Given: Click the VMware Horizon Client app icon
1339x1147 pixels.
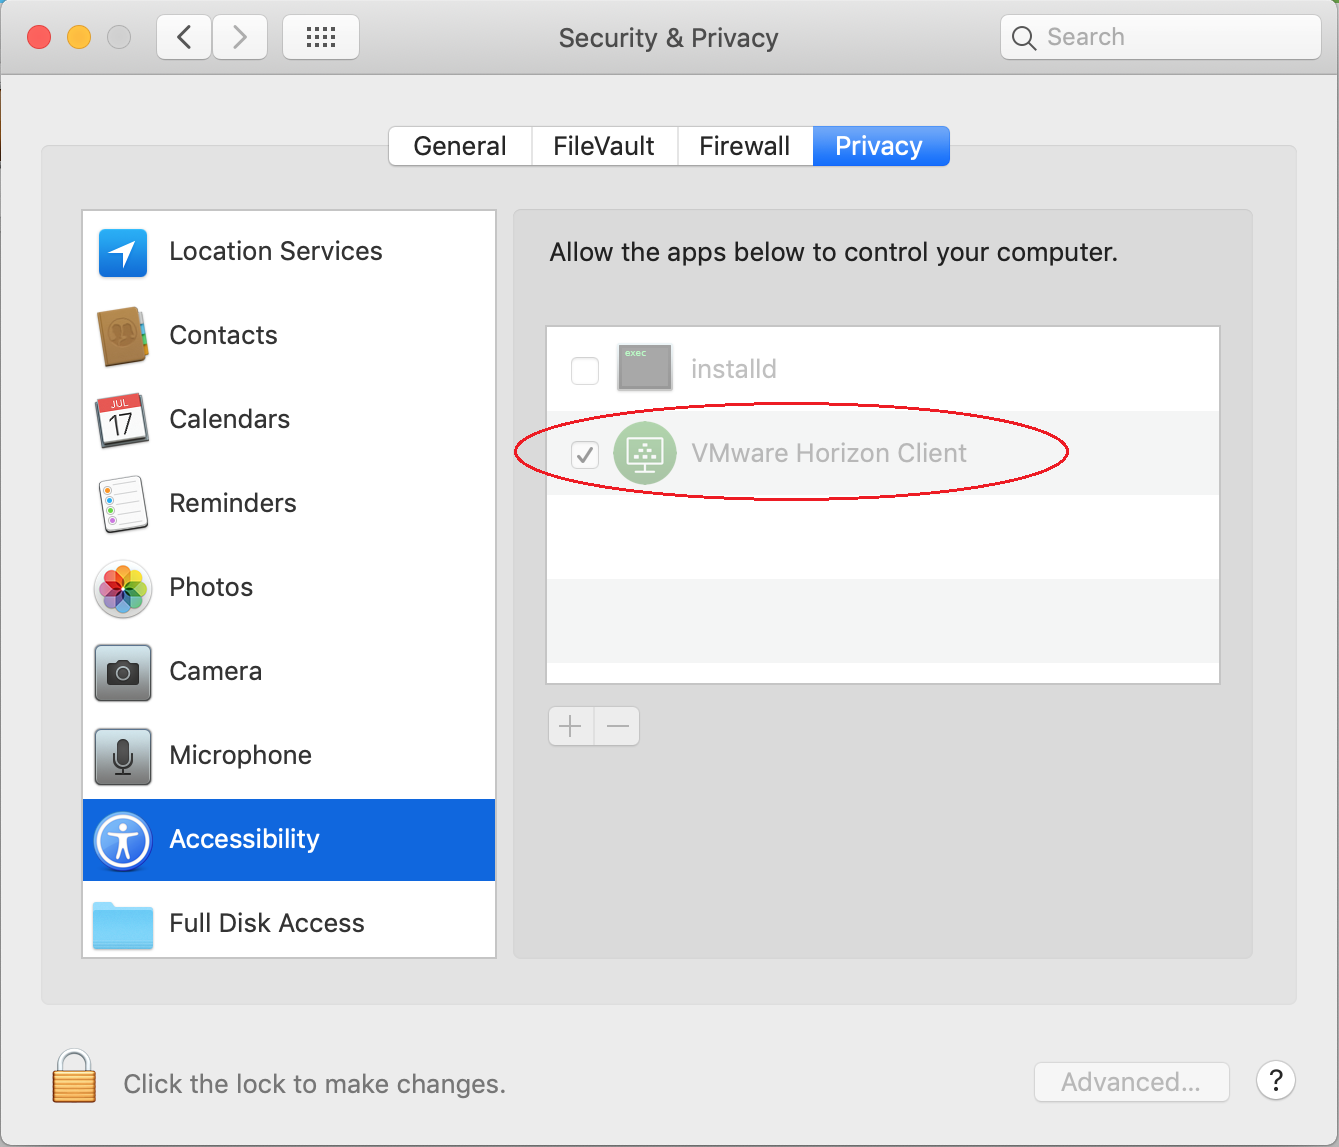Looking at the screenshot, I should pos(645,453).
